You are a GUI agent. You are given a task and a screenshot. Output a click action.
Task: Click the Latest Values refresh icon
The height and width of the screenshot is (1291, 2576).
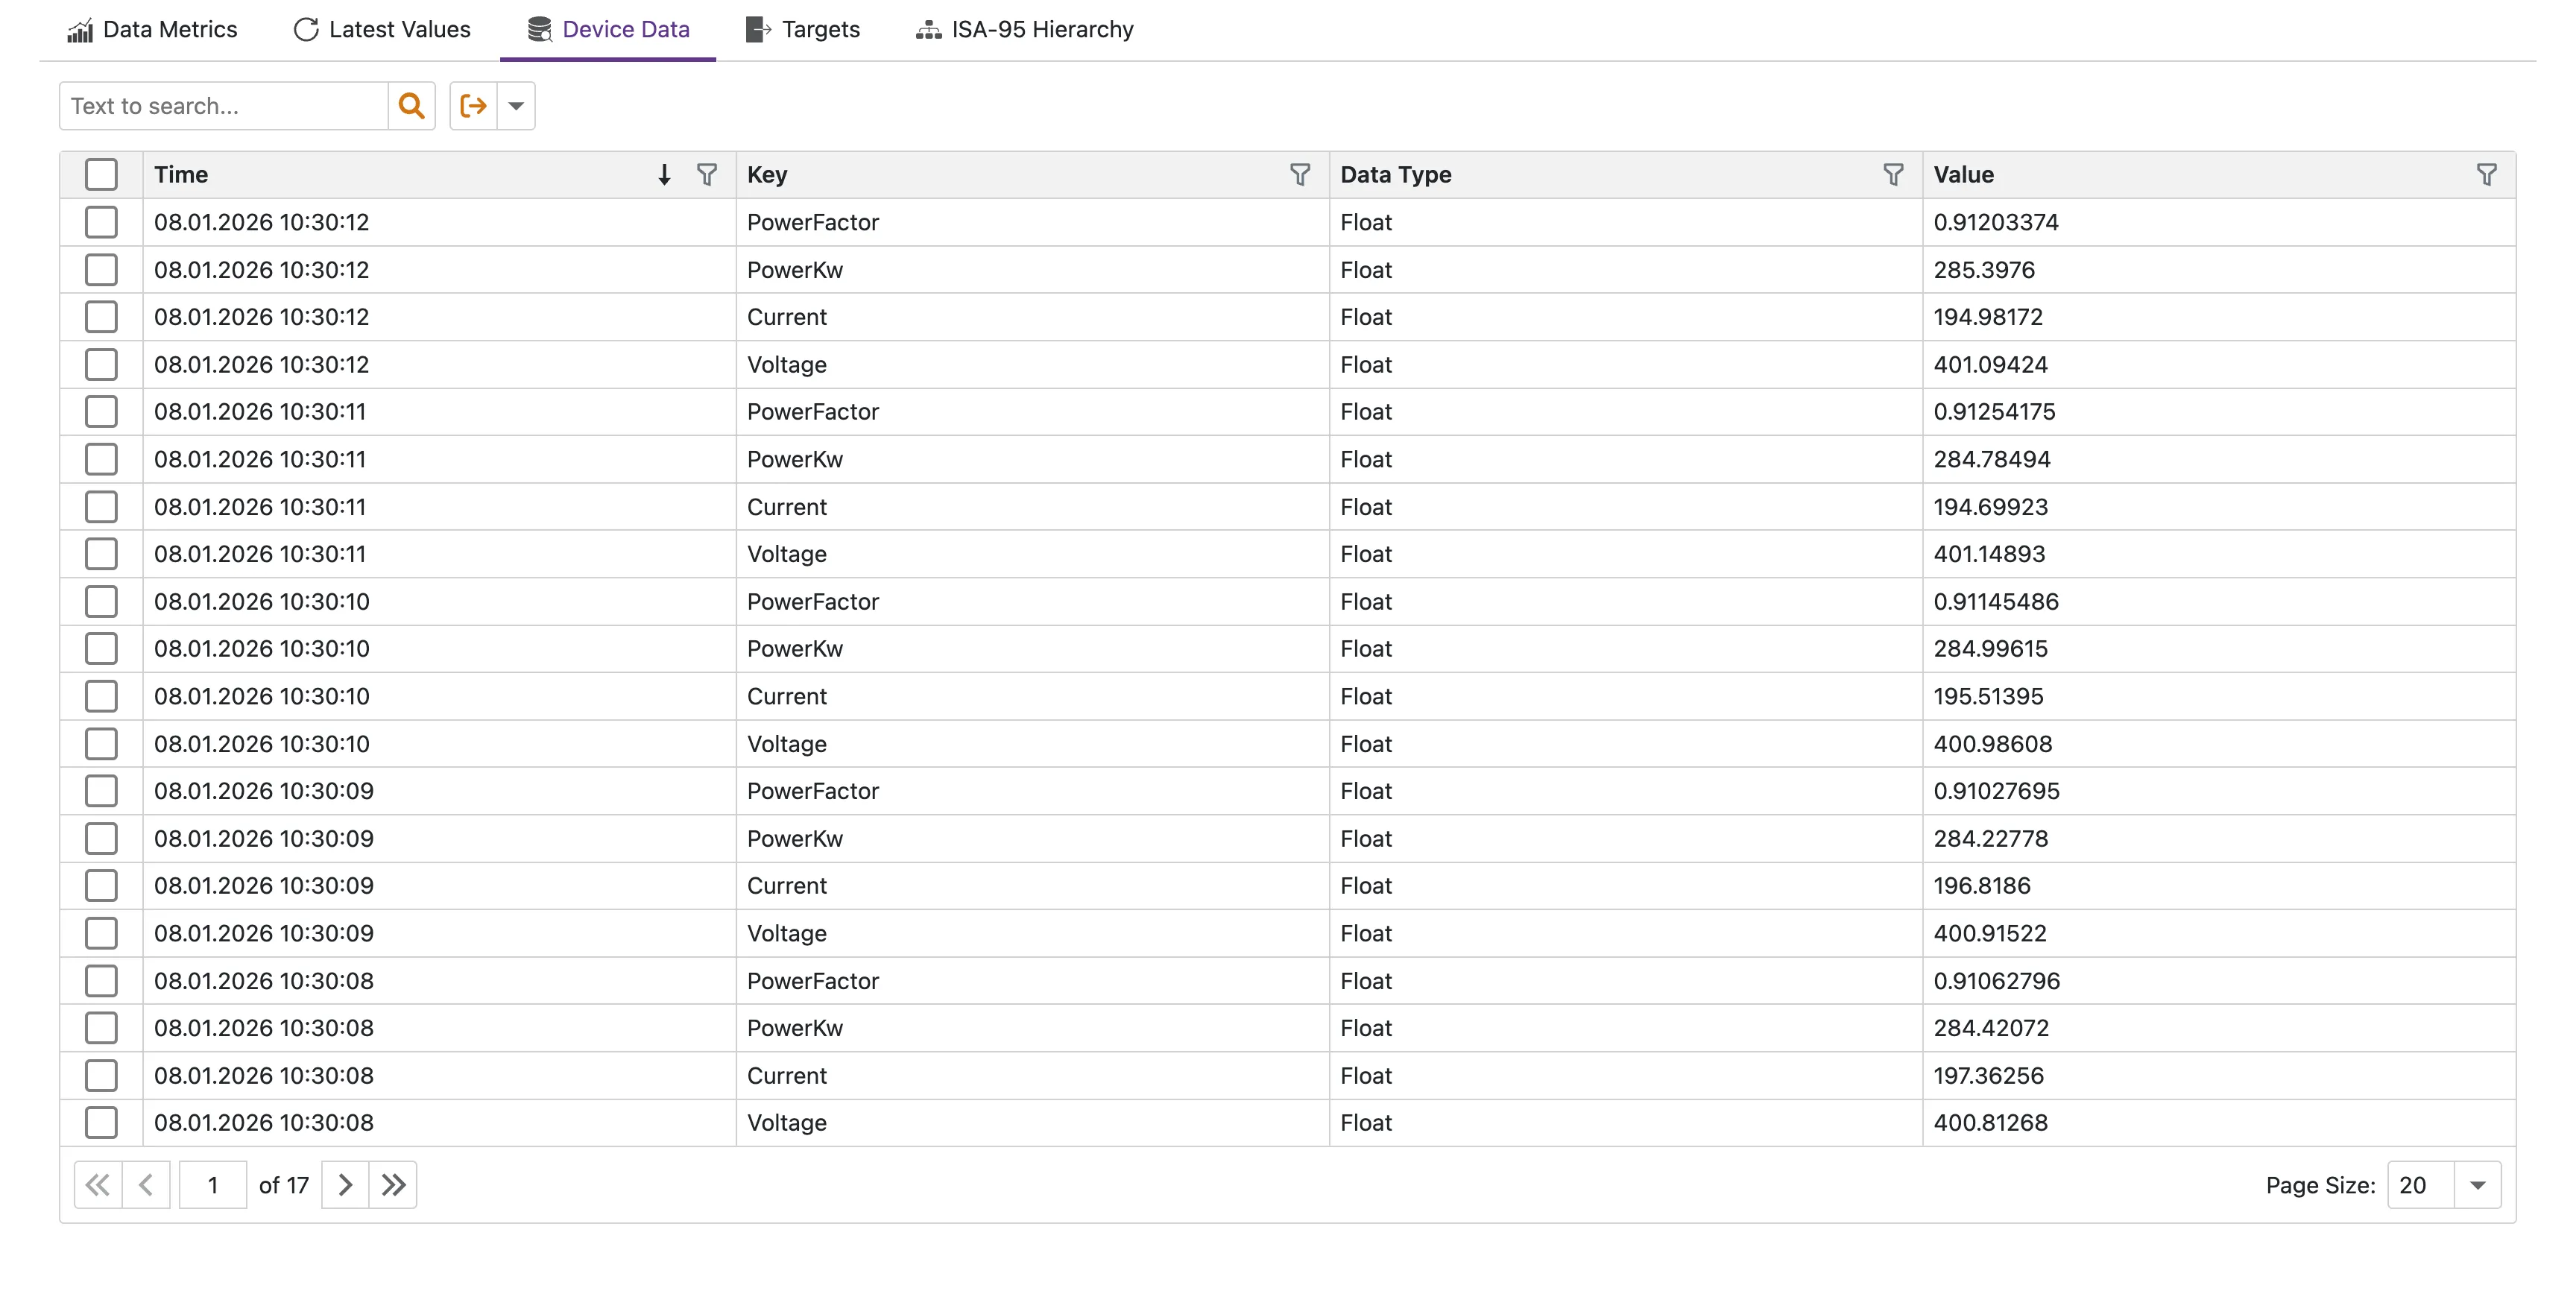click(305, 29)
